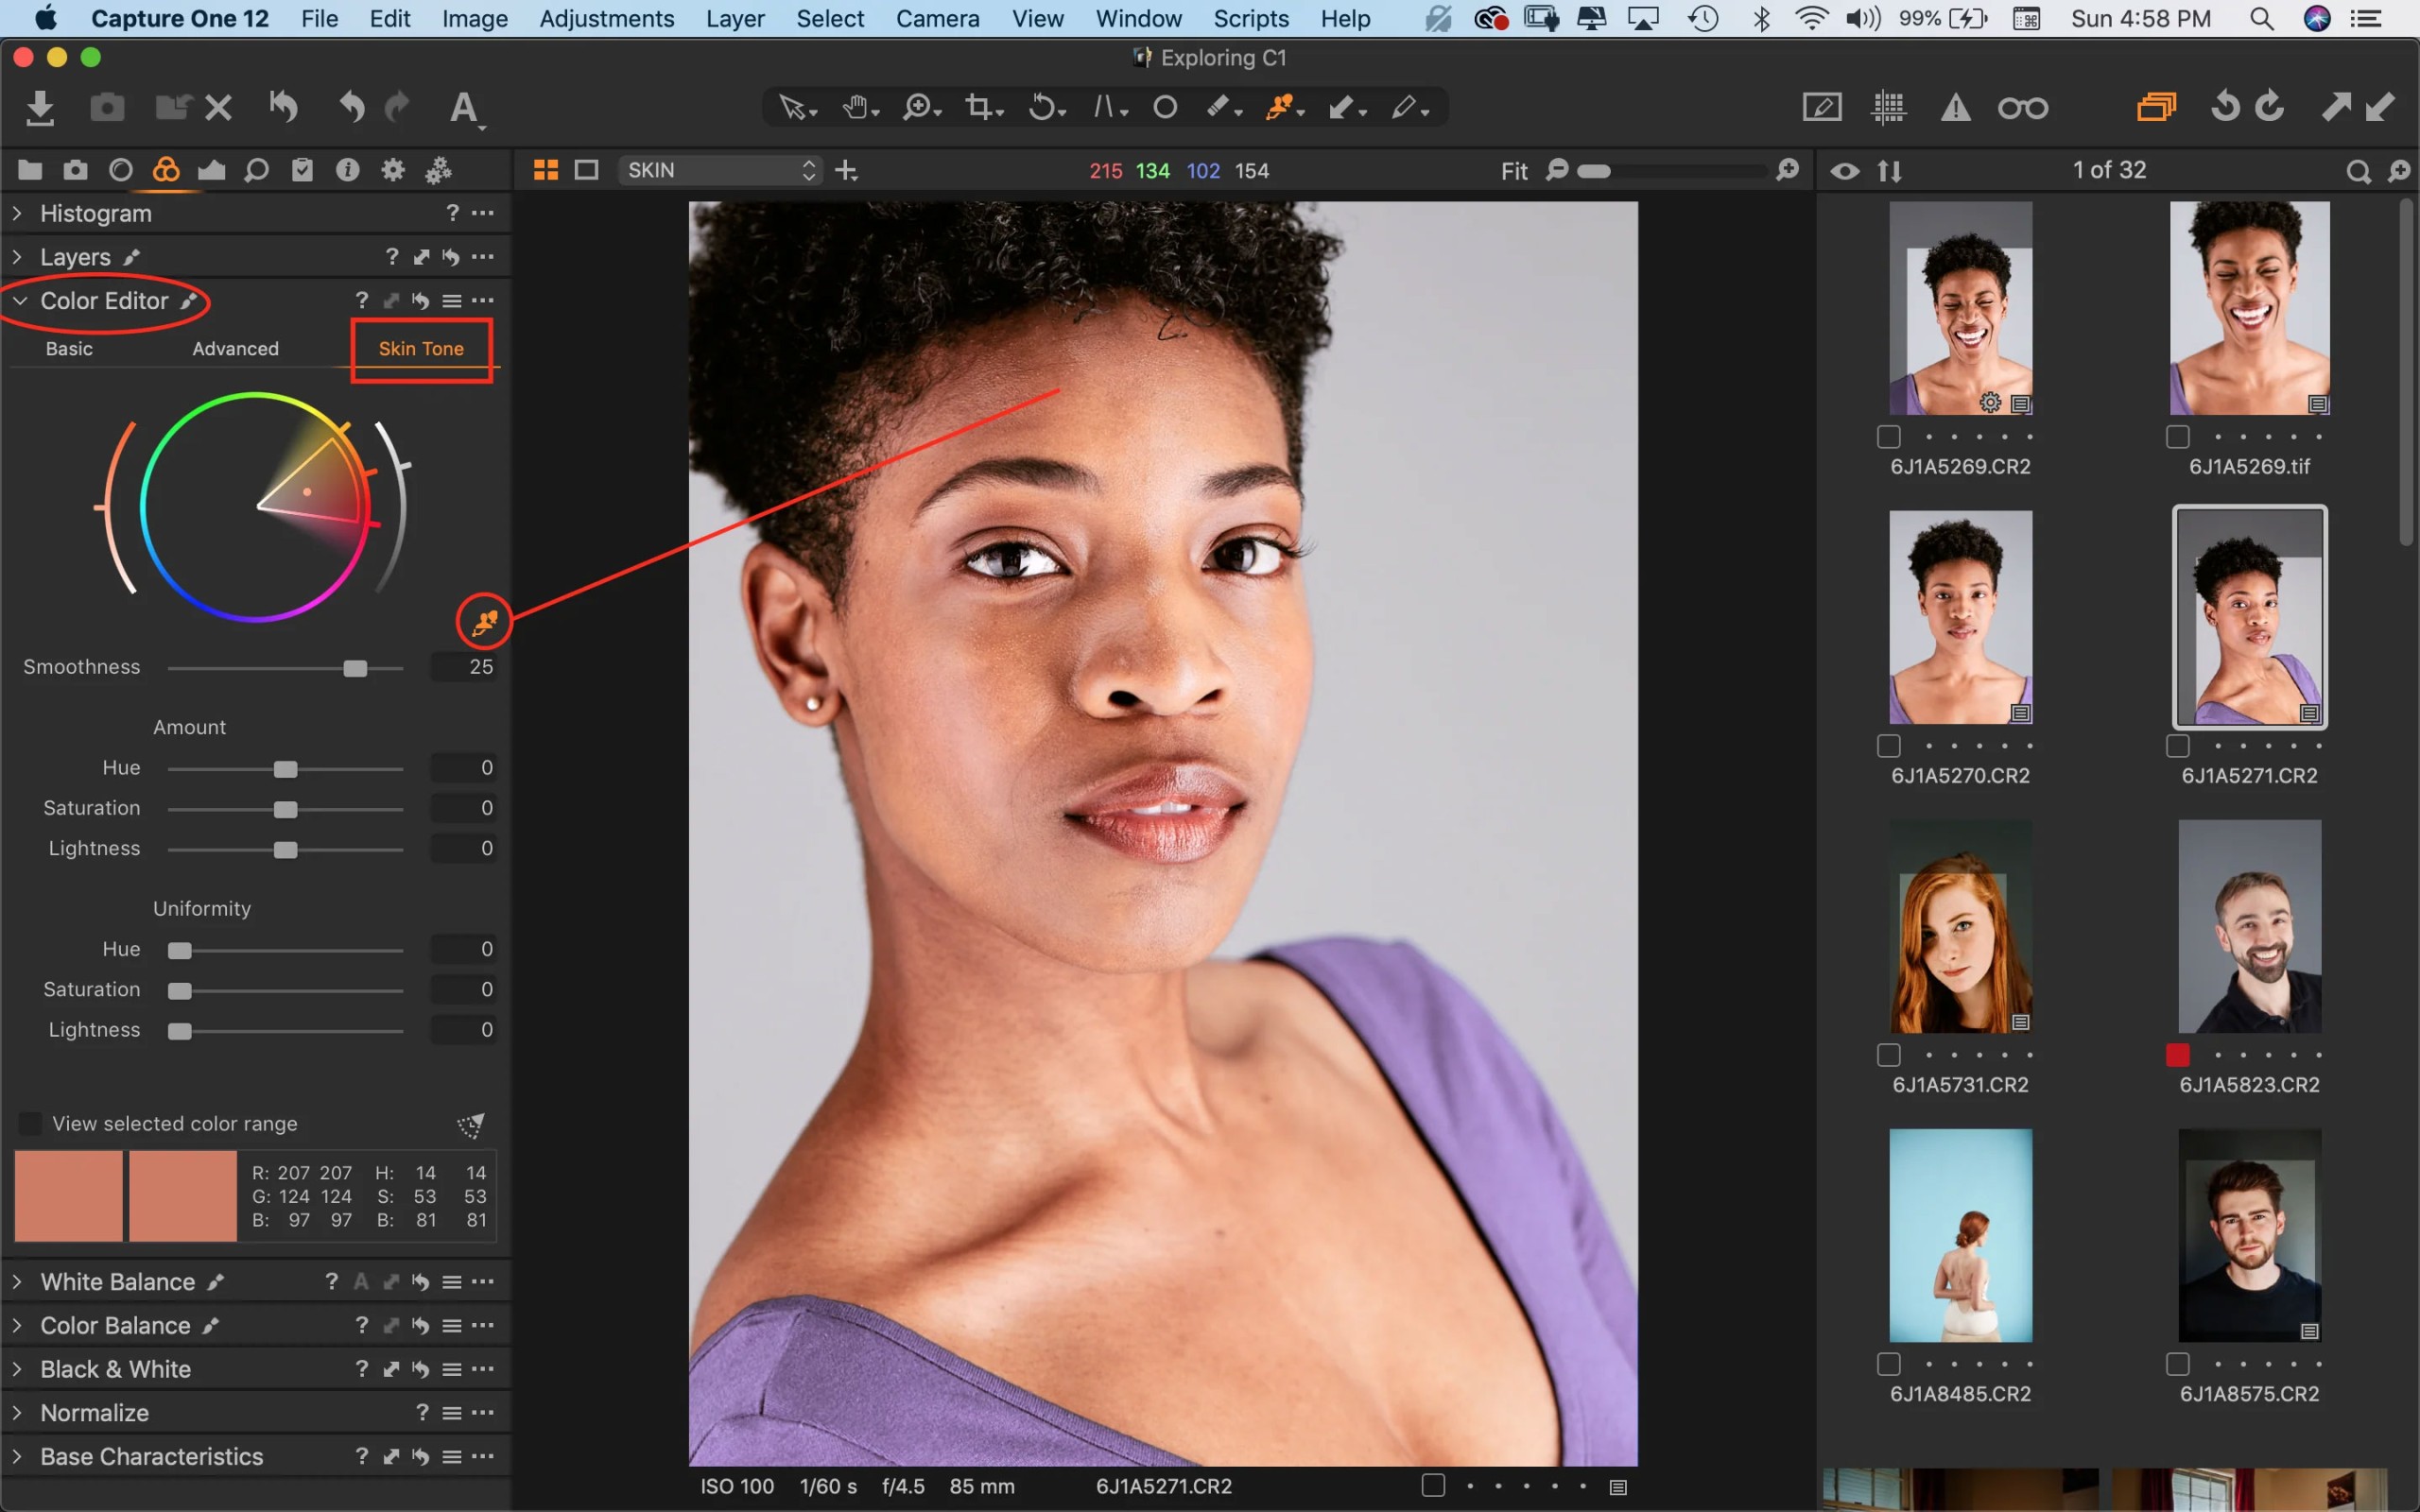
Task: Expand the White Balance panel
Action: point(18,1281)
